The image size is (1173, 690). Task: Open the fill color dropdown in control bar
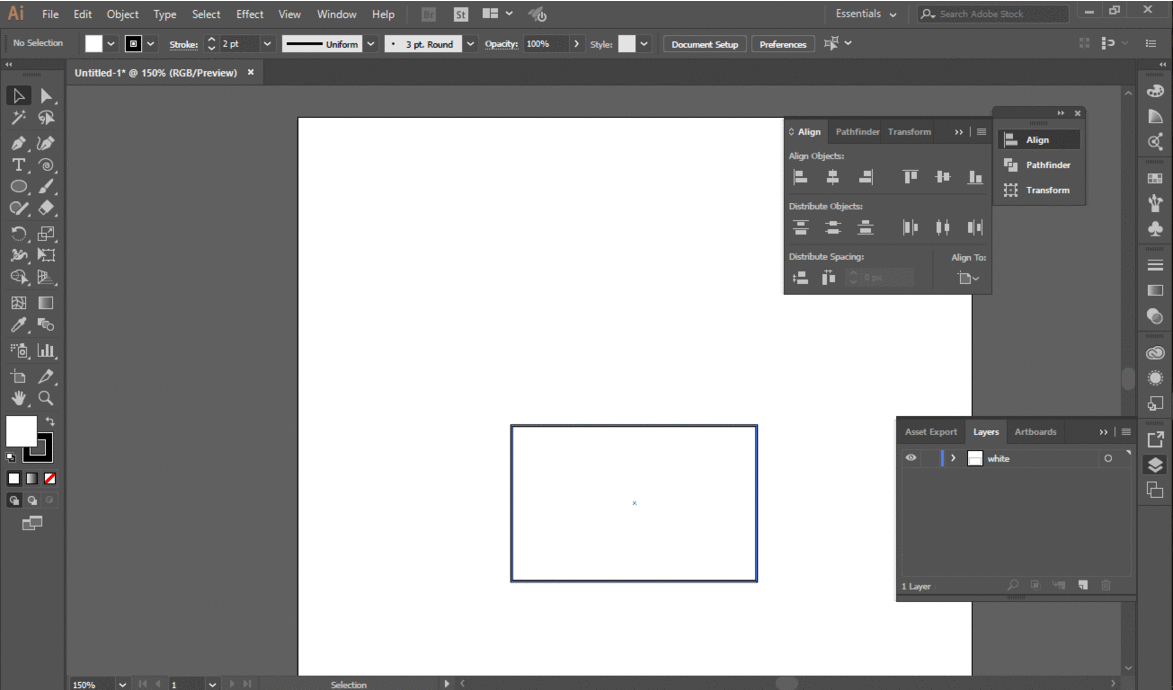coord(111,44)
